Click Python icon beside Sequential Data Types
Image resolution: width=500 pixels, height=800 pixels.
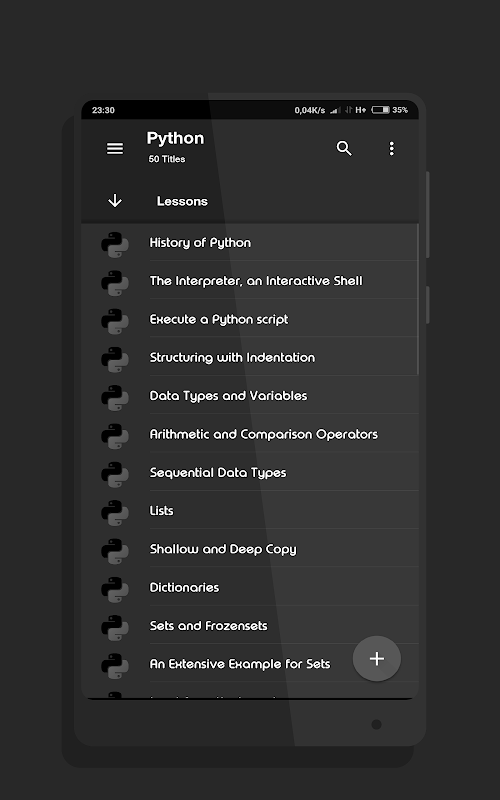point(115,474)
